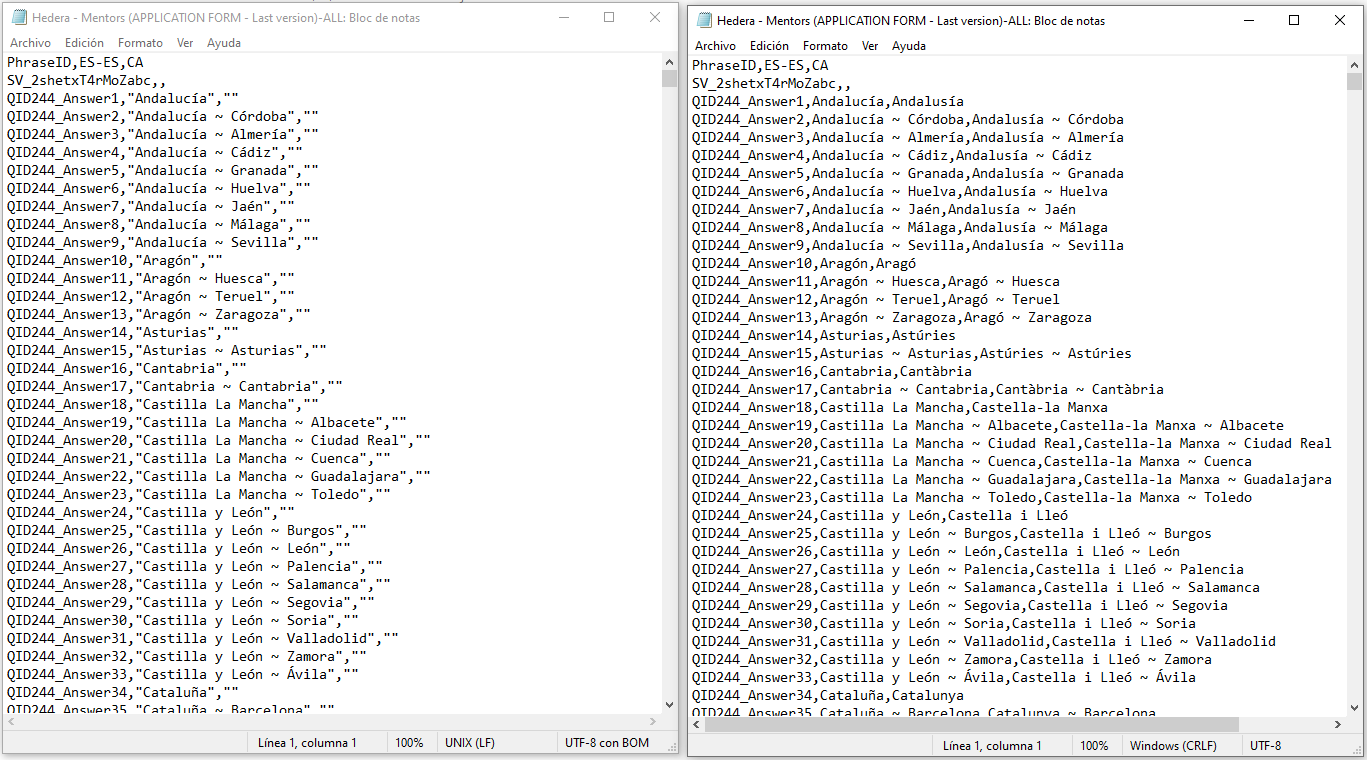Click QID244_Answer24 Castella i Lleó line in right window
This screenshot has height=760, width=1367.
(880, 515)
